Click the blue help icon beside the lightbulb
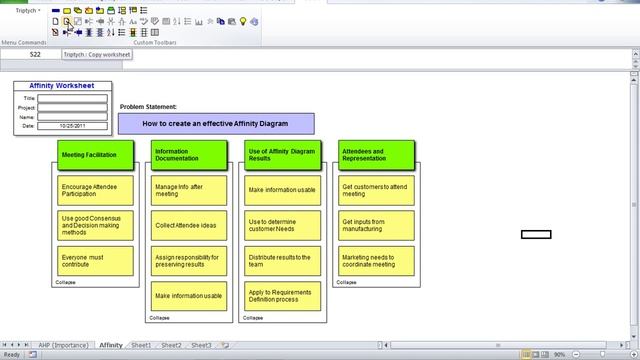The width and height of the screenshot is (640, 360). (254, 21)
